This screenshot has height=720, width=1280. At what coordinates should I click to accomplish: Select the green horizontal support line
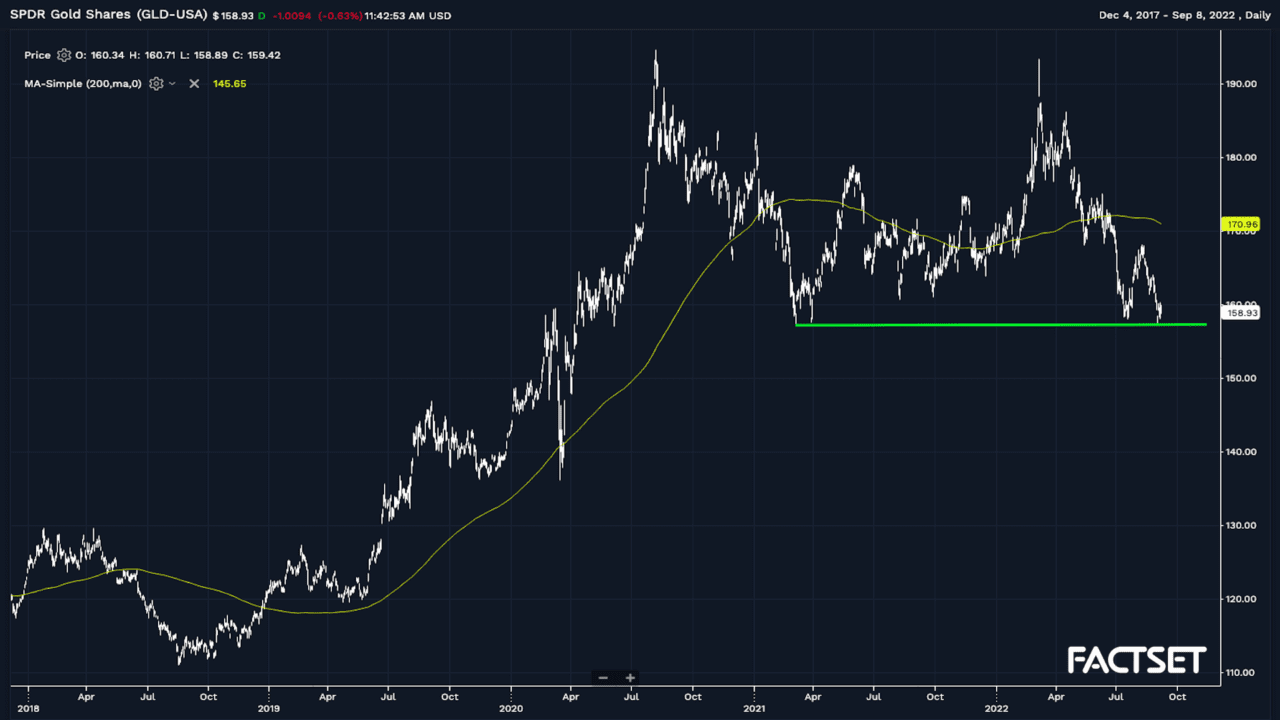1000,324
